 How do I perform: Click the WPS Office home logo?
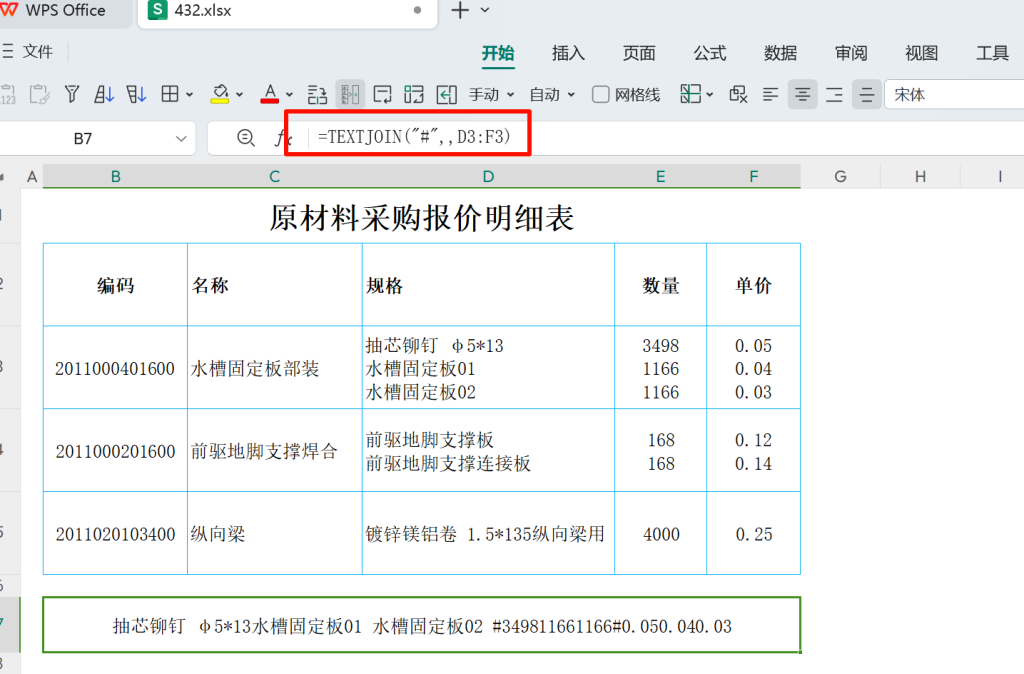click(x=8, y=10)
